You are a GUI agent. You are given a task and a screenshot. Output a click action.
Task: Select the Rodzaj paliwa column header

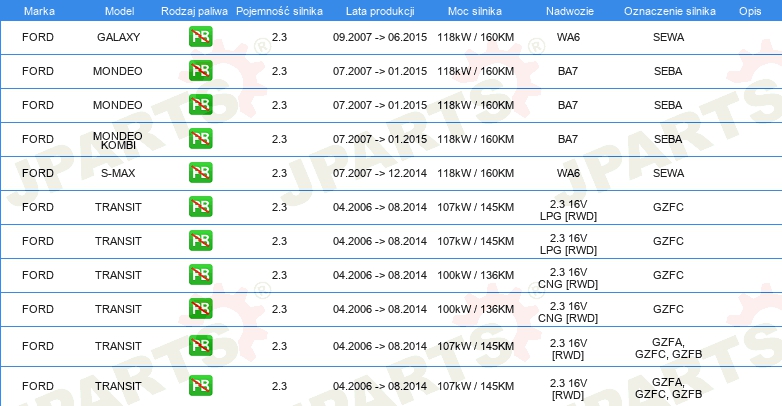coord(194,11)
